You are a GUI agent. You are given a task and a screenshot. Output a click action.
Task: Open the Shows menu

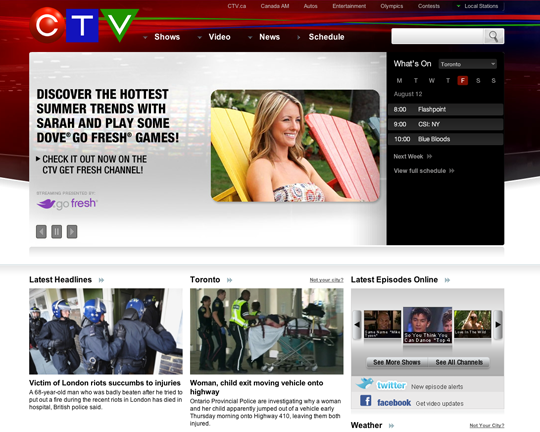(167, 37)
